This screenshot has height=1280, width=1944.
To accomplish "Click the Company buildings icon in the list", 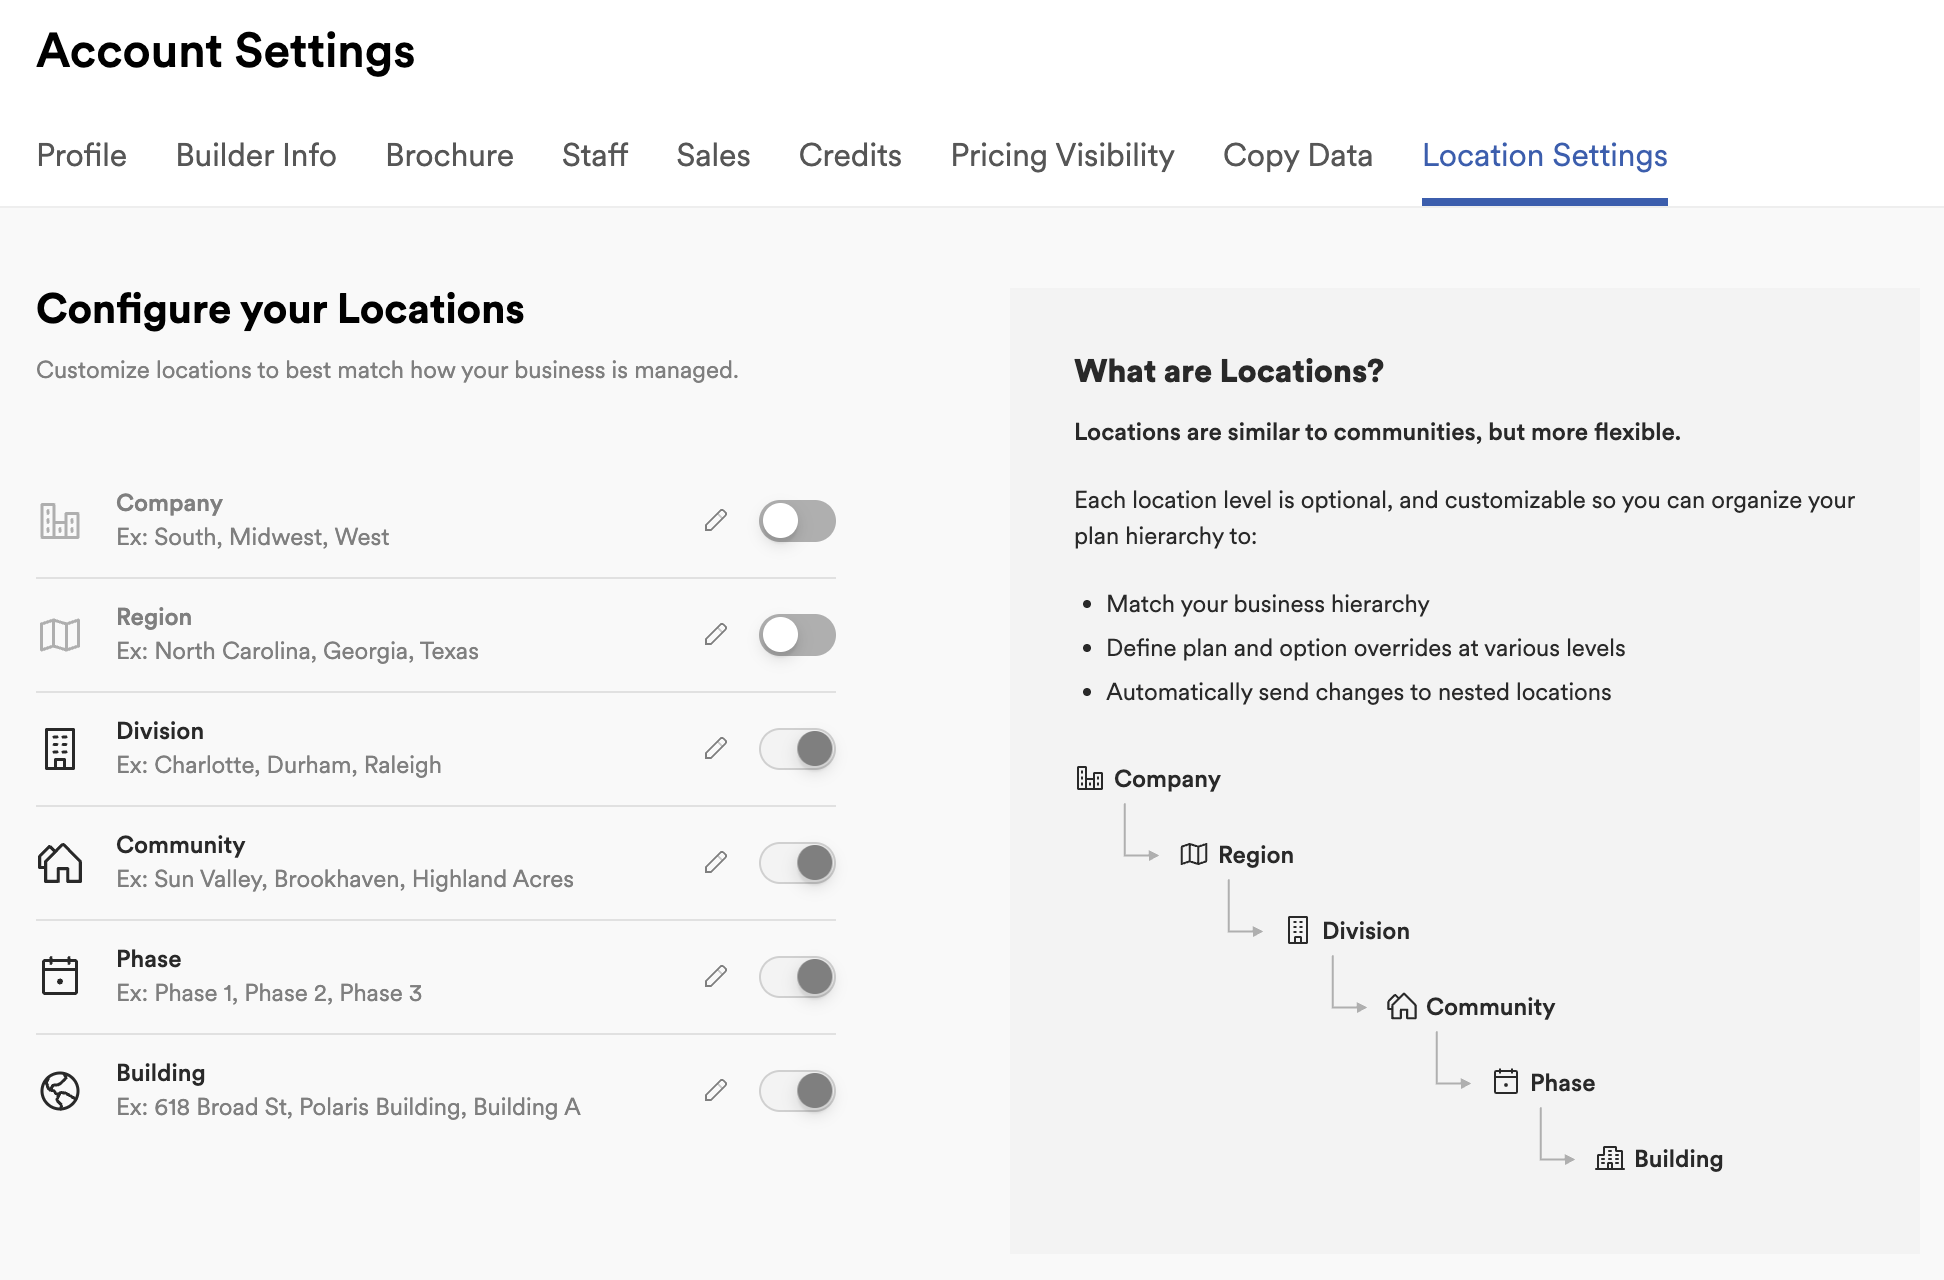I will [58, 518].
